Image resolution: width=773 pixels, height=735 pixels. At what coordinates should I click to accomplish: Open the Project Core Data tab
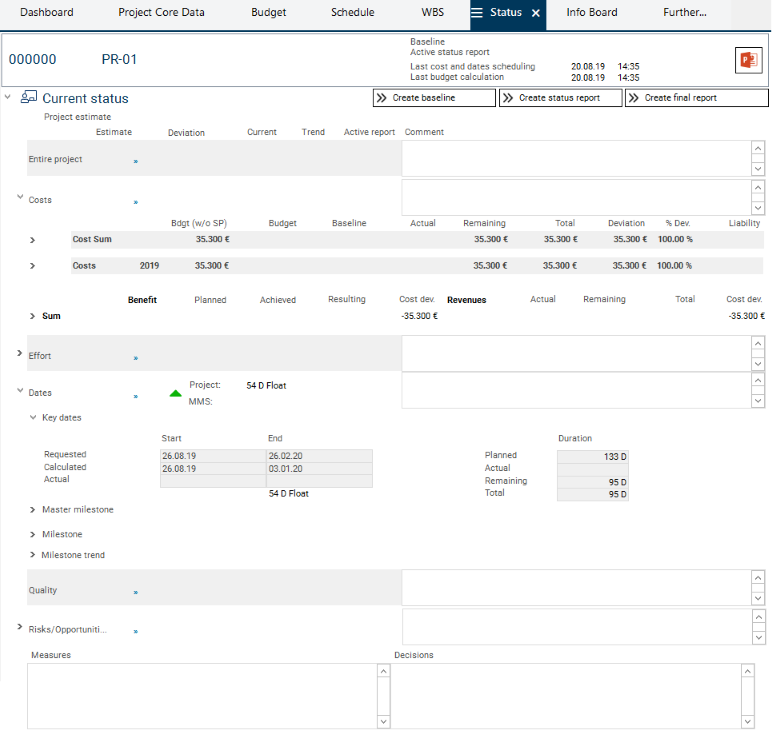[161, 13]
